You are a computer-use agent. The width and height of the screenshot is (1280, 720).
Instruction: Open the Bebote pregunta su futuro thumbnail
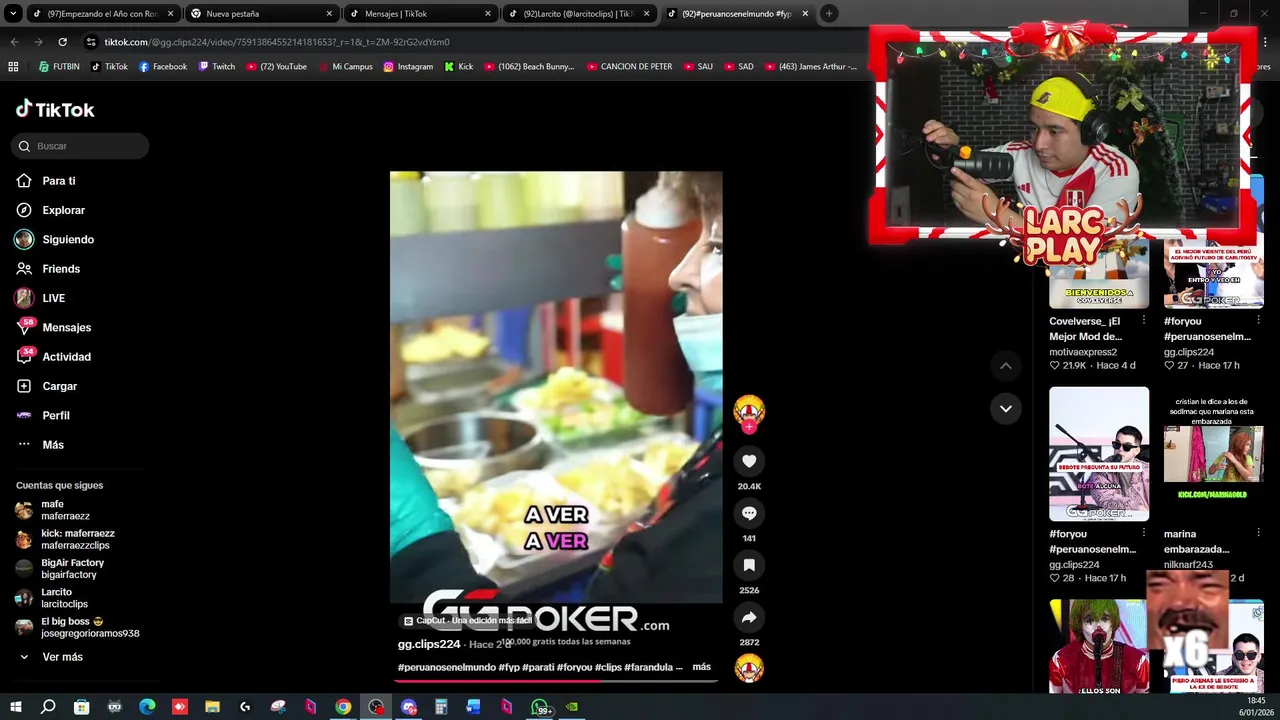(x=1099, y=454)
